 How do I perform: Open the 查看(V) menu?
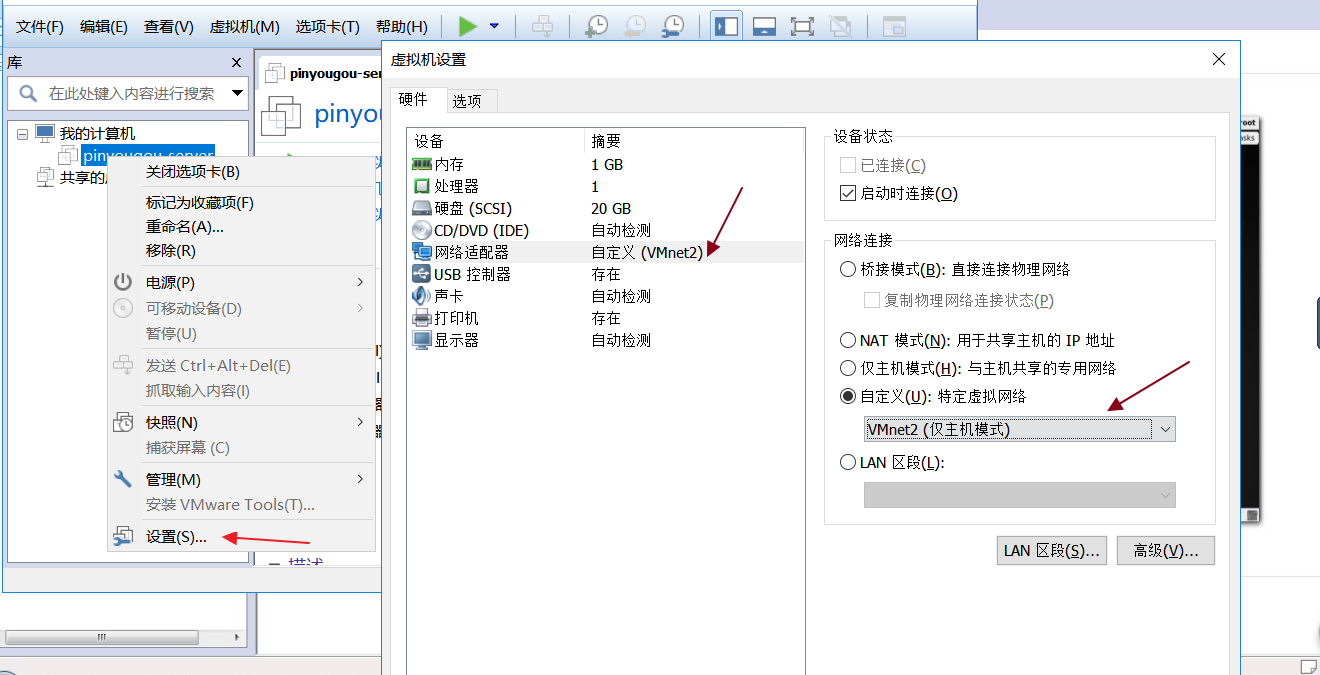pos(169,27)
